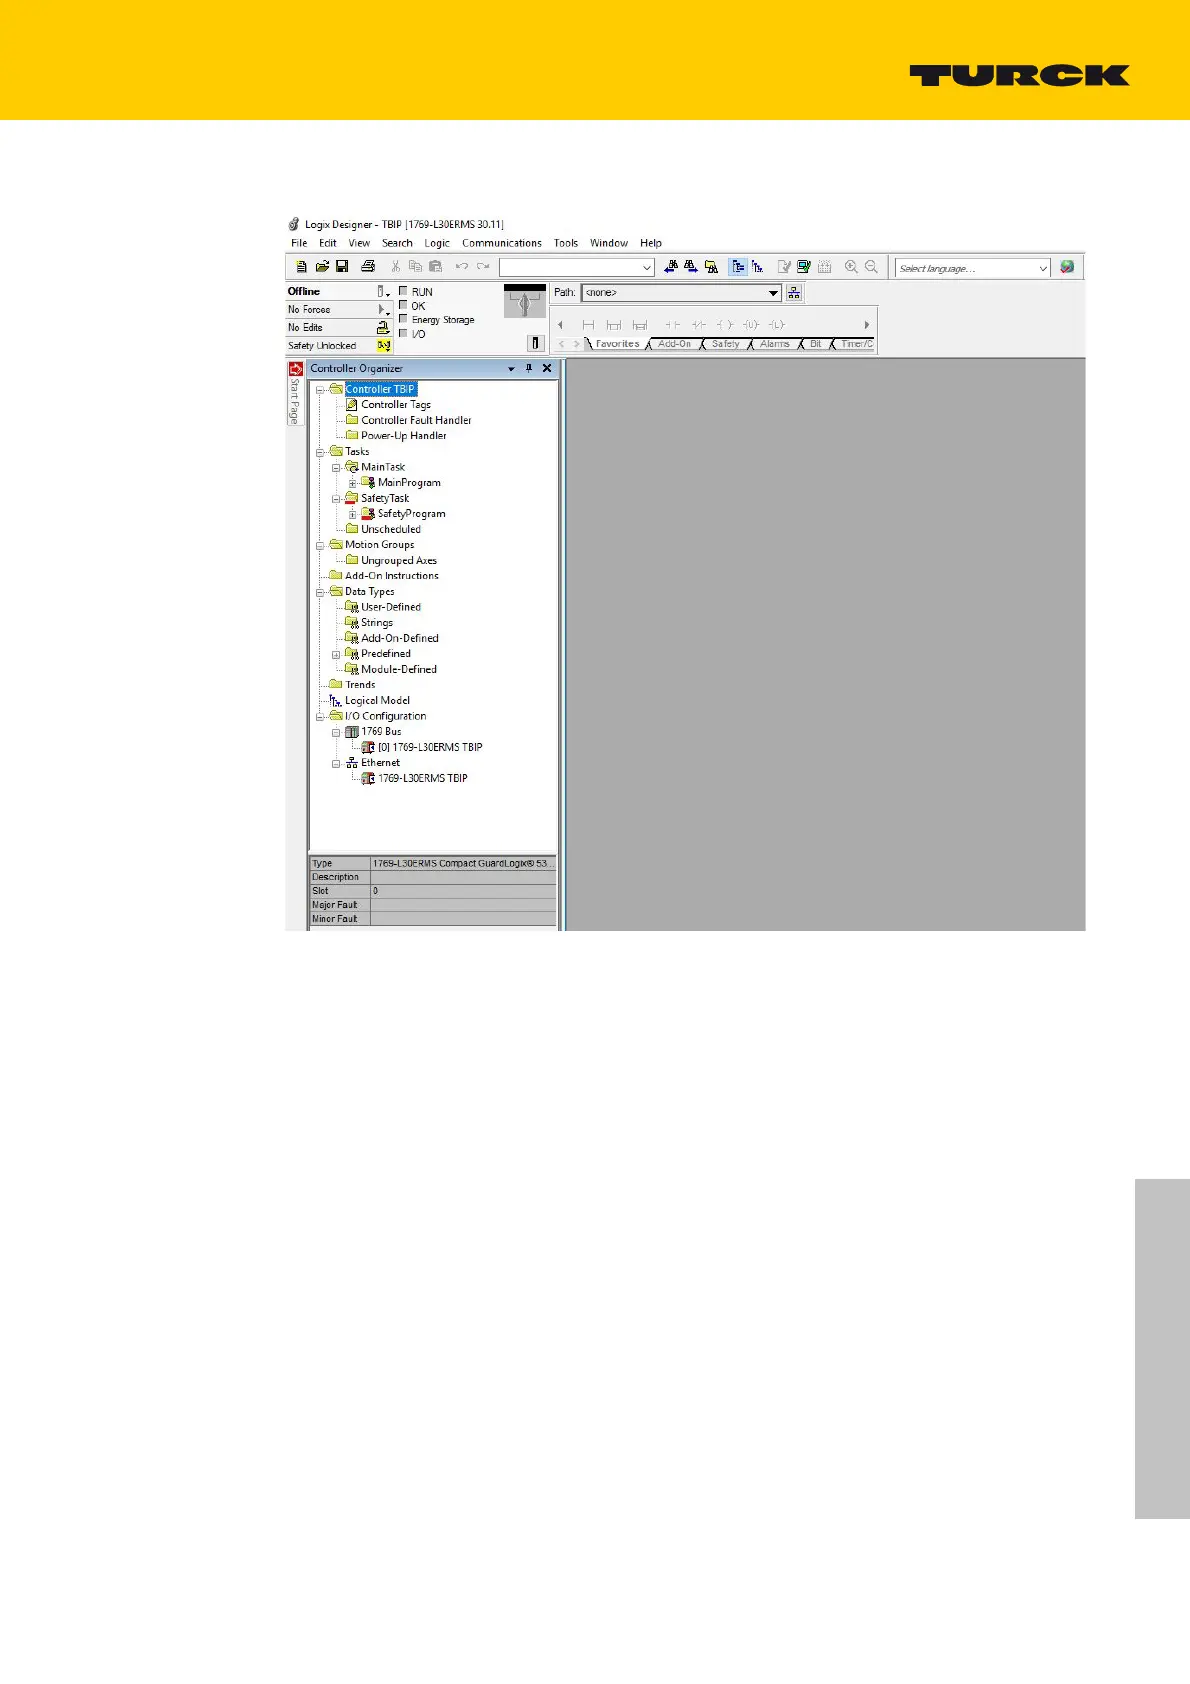Select the [0] 1769-L30ERMS TBIP module
Screen dimensions: 1190x1684
[x=430, y=747]
